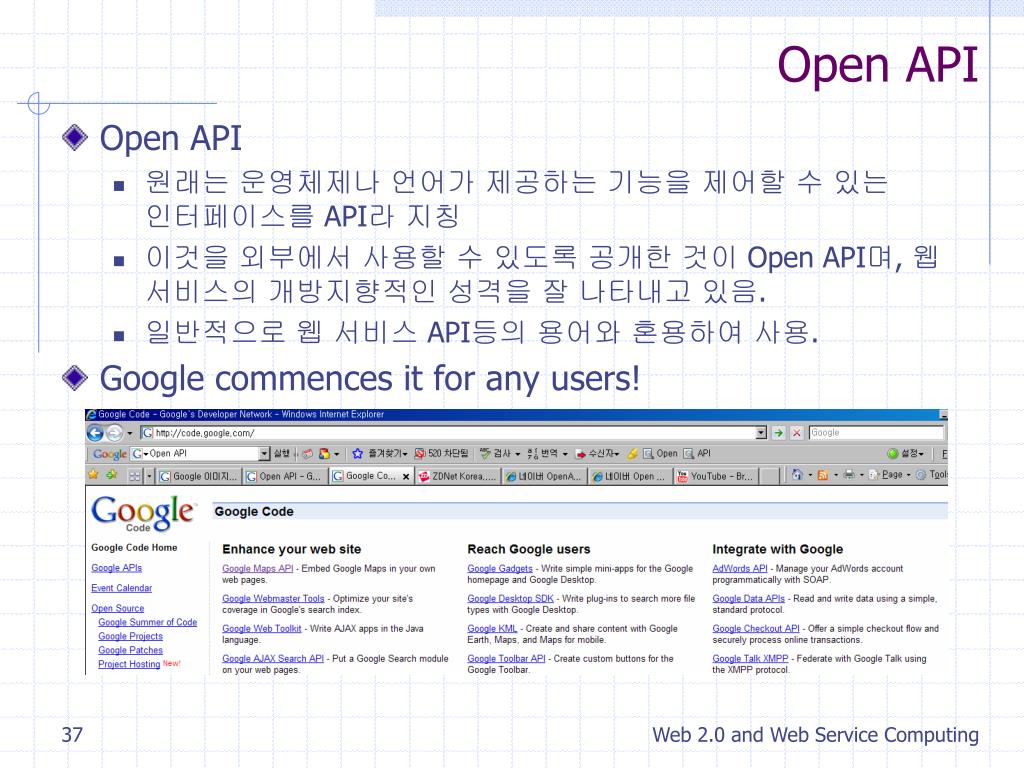Open the Google Checkout API link

pos(756,629)
